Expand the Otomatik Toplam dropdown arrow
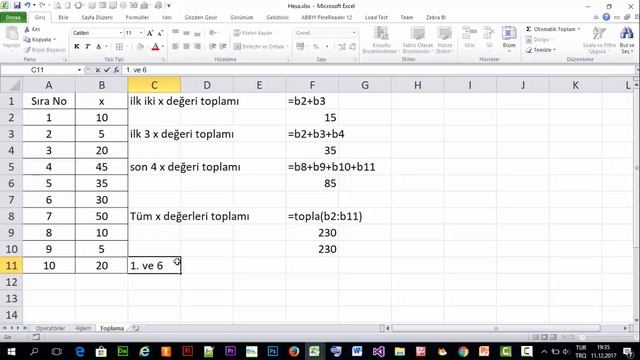Viewport: 640px width, 360px height. coord(579,29)
